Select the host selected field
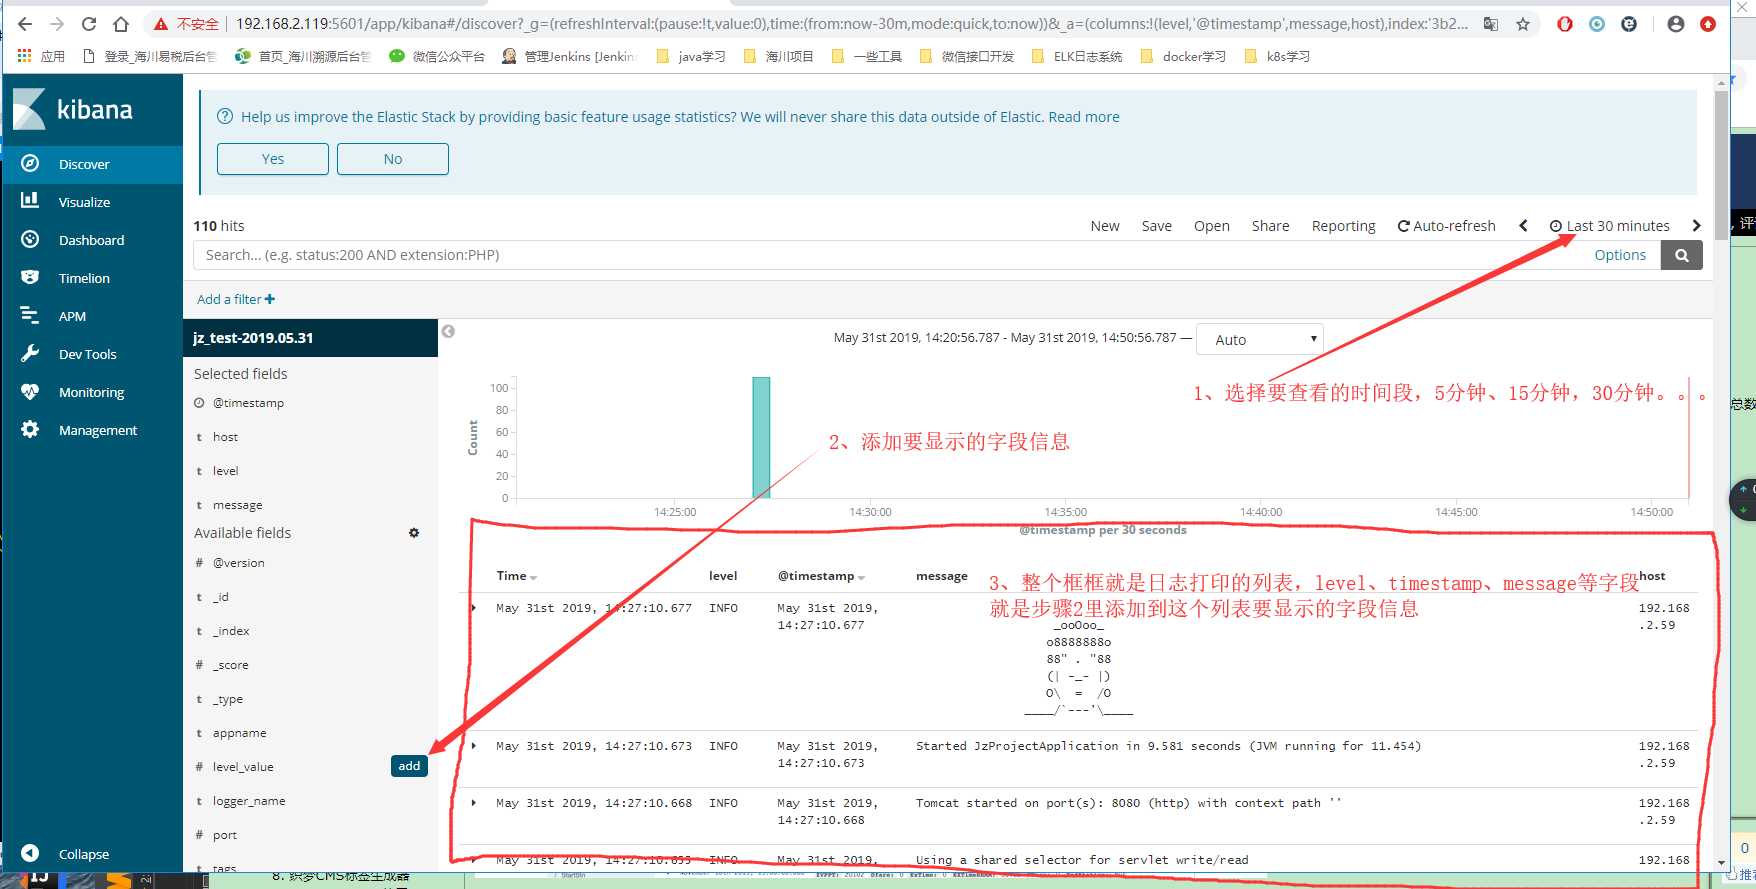This screenshot has width=1756, height=889. click(225, 437)
